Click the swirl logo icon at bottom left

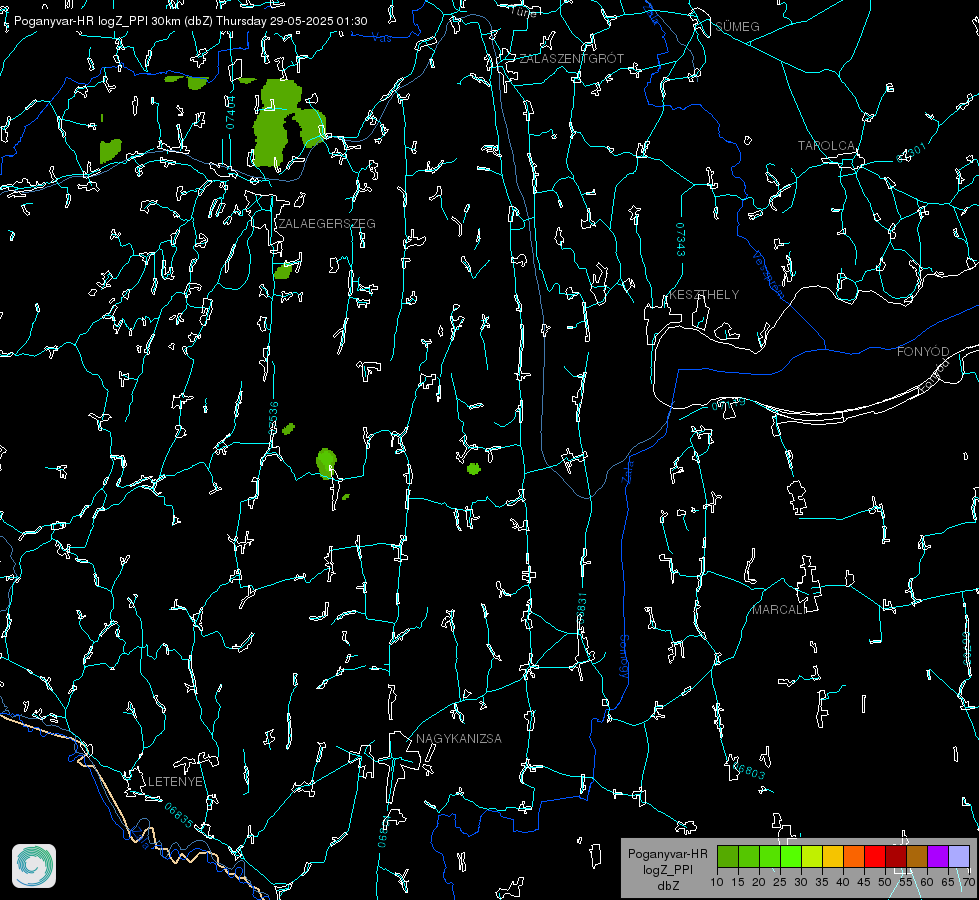(x=34, y=866)
